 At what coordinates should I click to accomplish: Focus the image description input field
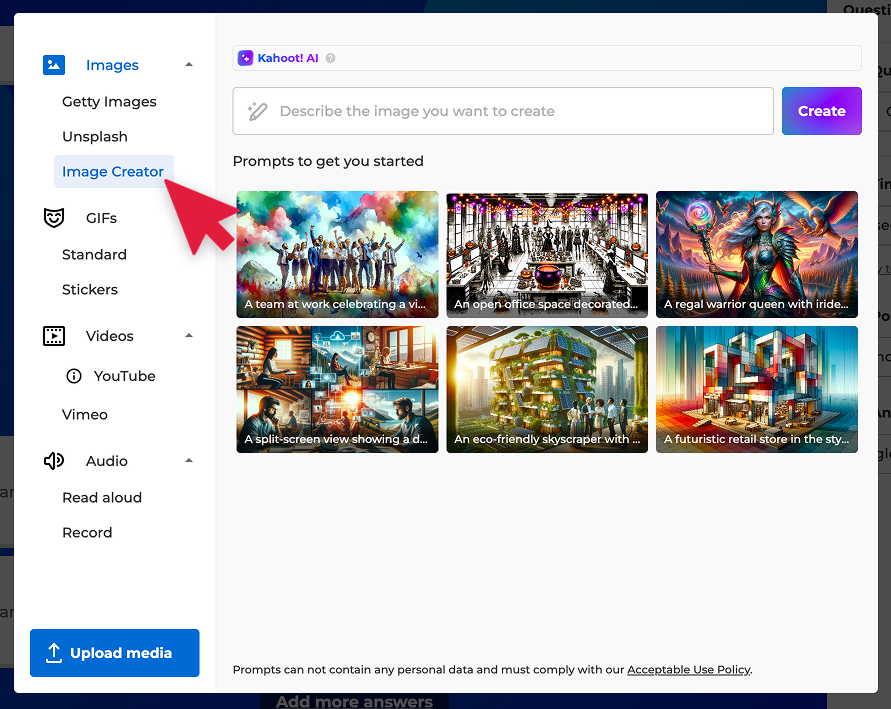(503, 111)
